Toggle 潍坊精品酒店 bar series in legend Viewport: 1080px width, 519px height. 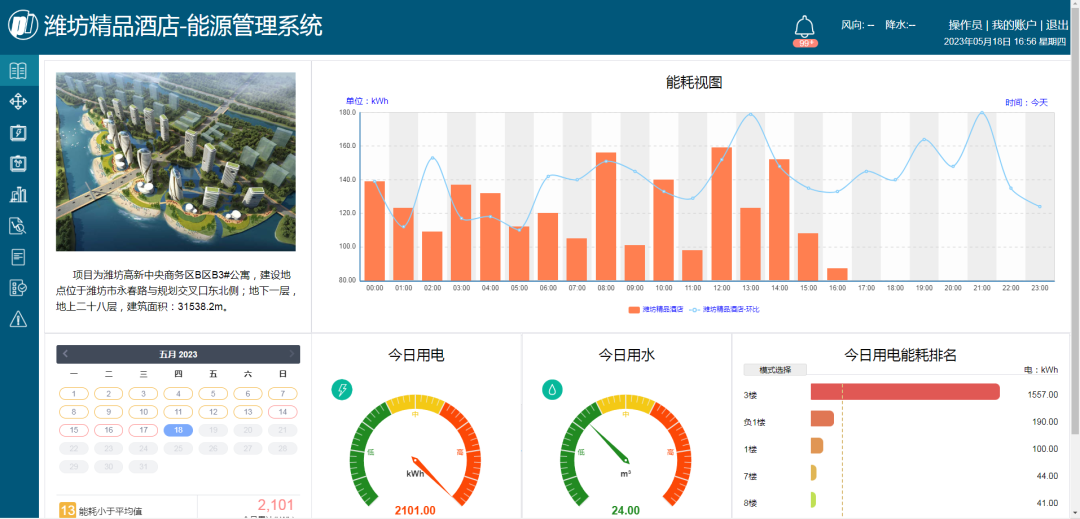[655, 310]
